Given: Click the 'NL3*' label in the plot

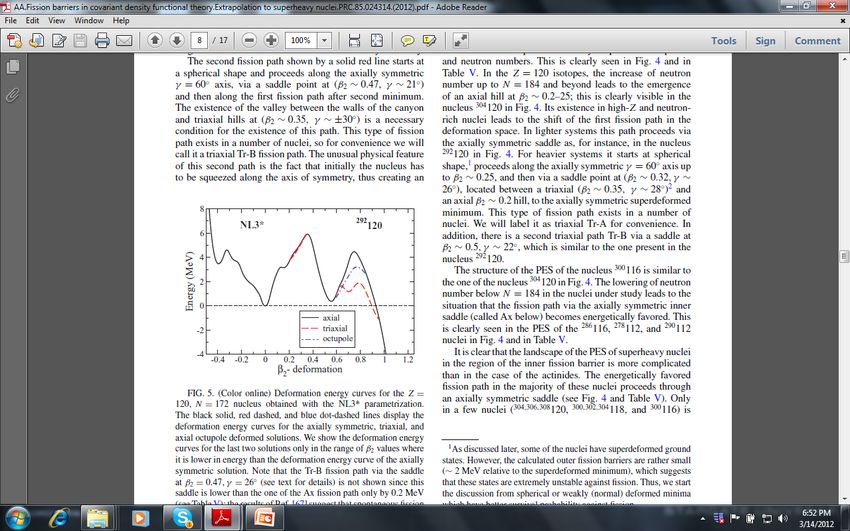Looking at the screenshot, I should pos(252,224).
